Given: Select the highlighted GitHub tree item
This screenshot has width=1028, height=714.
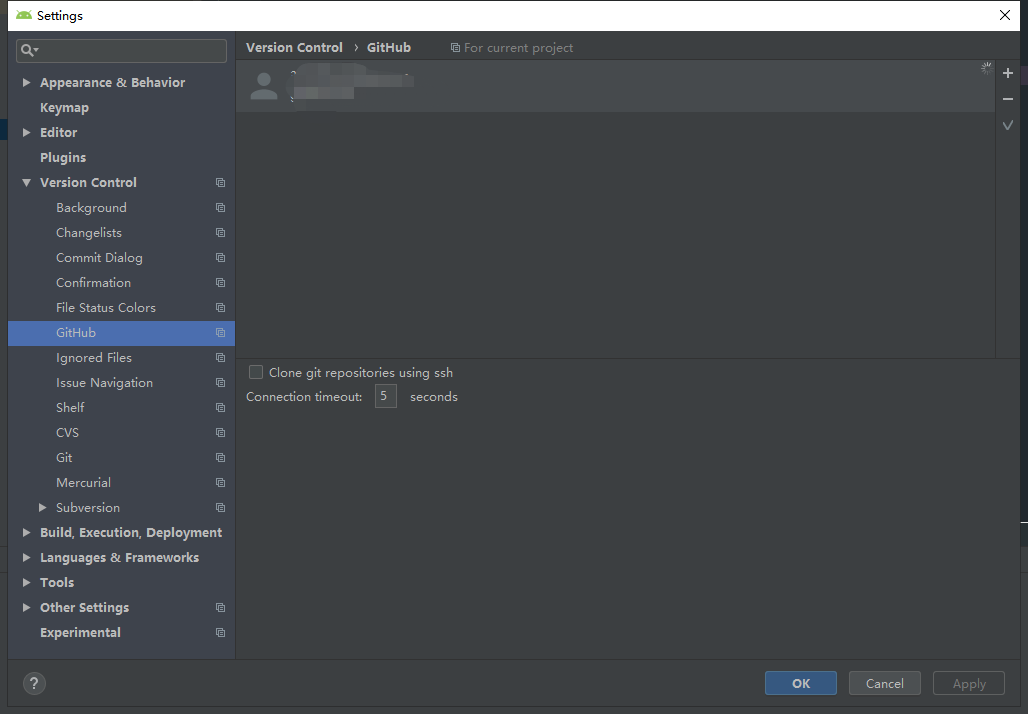Looking at the screenshot, I should coord(121,332).
